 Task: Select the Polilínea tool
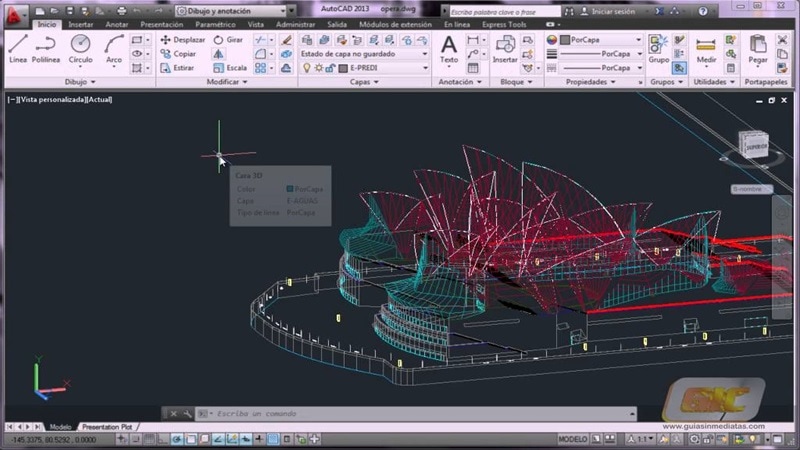[x=46, y=49]
